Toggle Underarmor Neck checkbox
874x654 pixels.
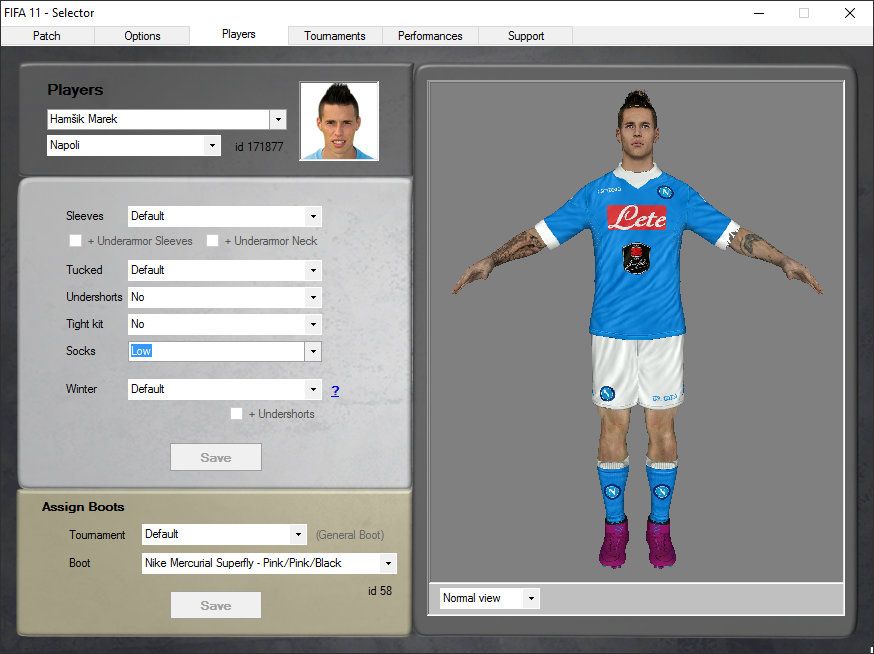pyautogui.click(x=213, y=241)
